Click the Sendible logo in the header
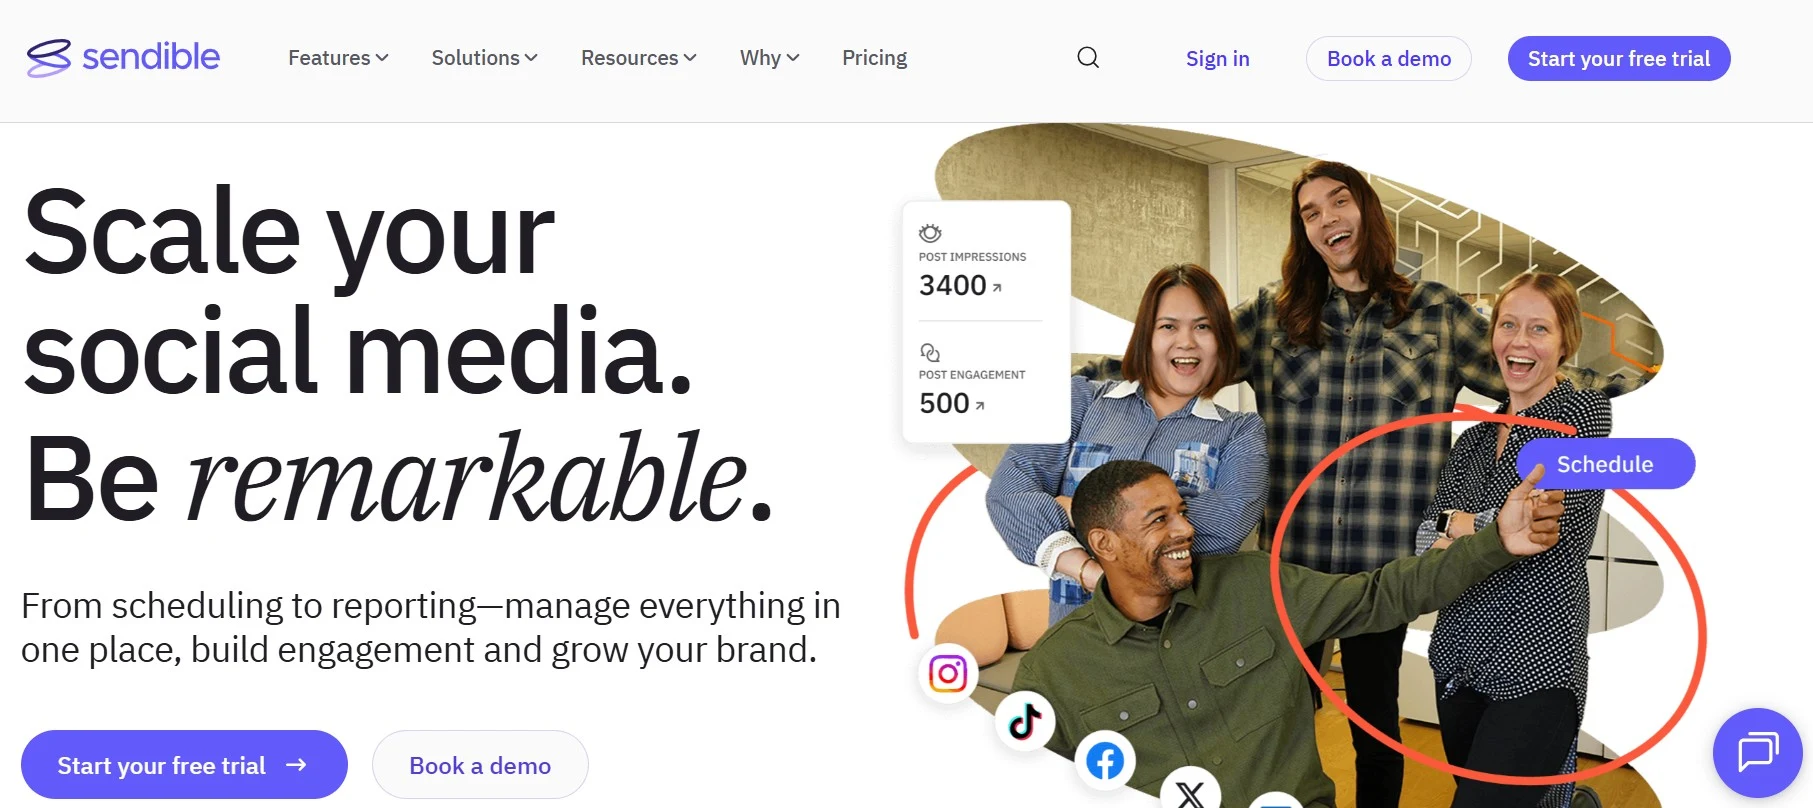The image size is (1813, 808). click(x=123, y=58)
